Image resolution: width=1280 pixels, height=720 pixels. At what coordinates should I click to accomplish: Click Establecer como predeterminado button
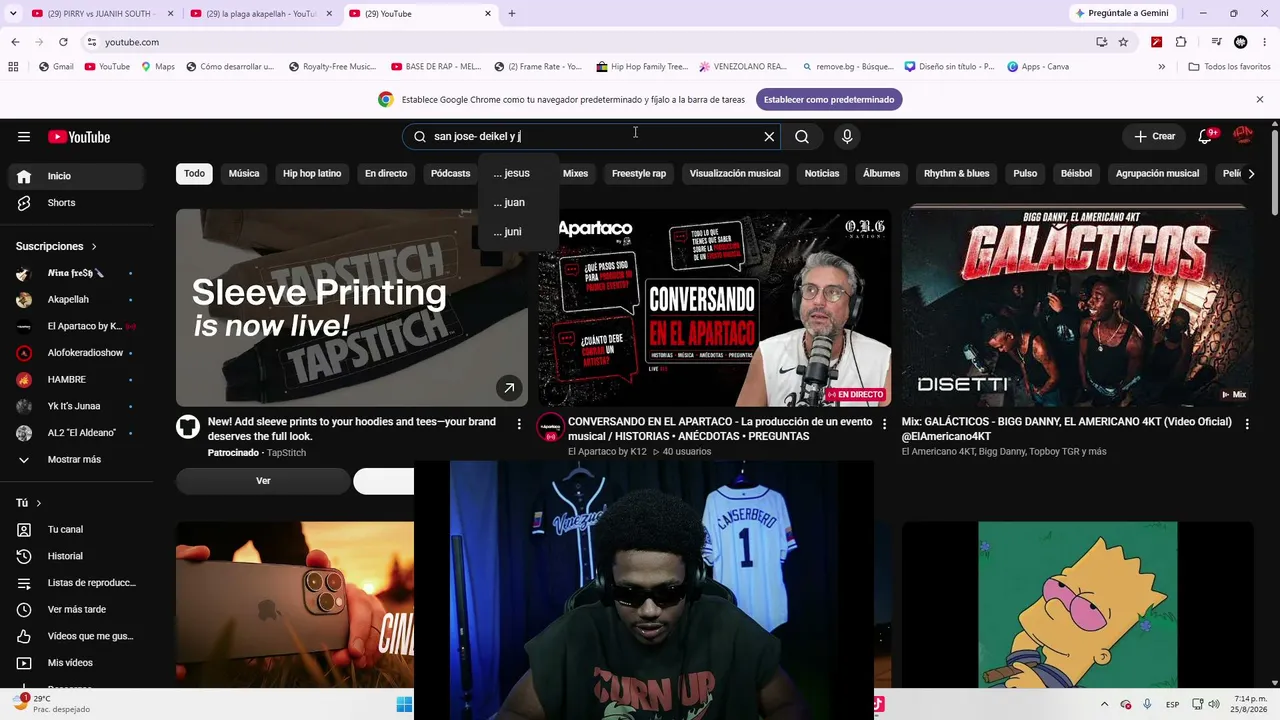(x=829, y=100)
